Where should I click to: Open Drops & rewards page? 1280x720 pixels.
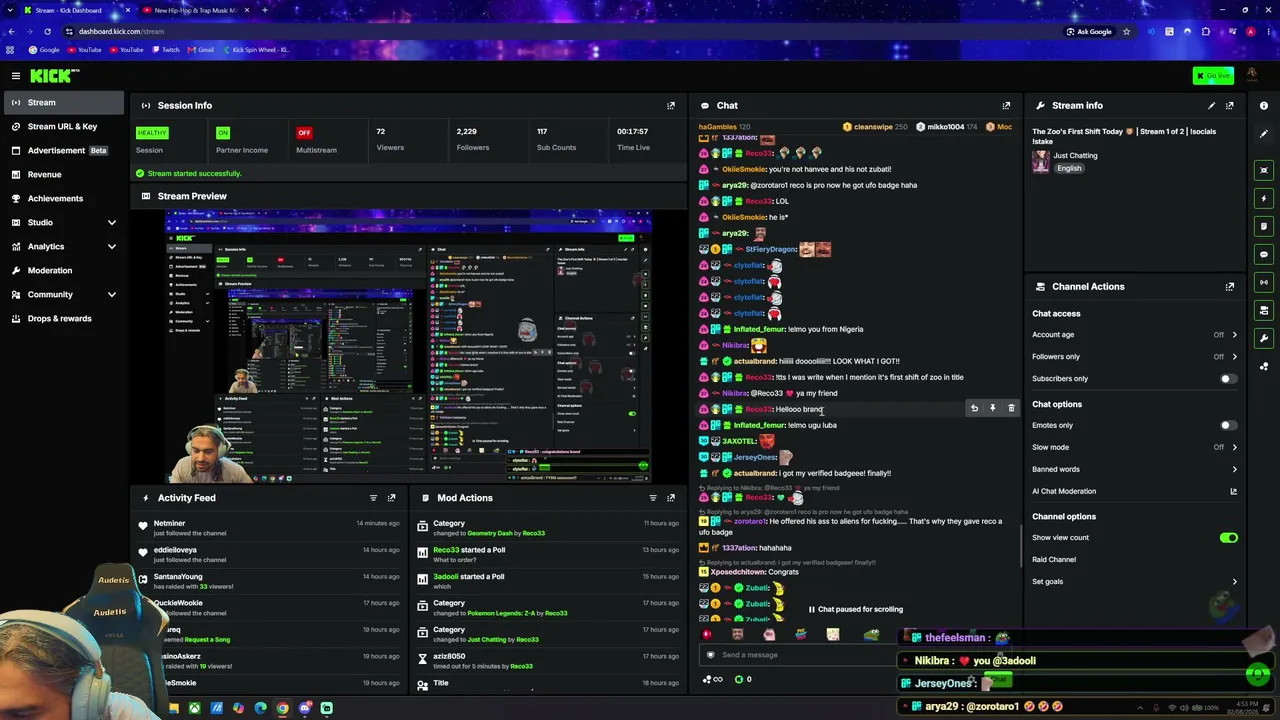coord(64,318)
